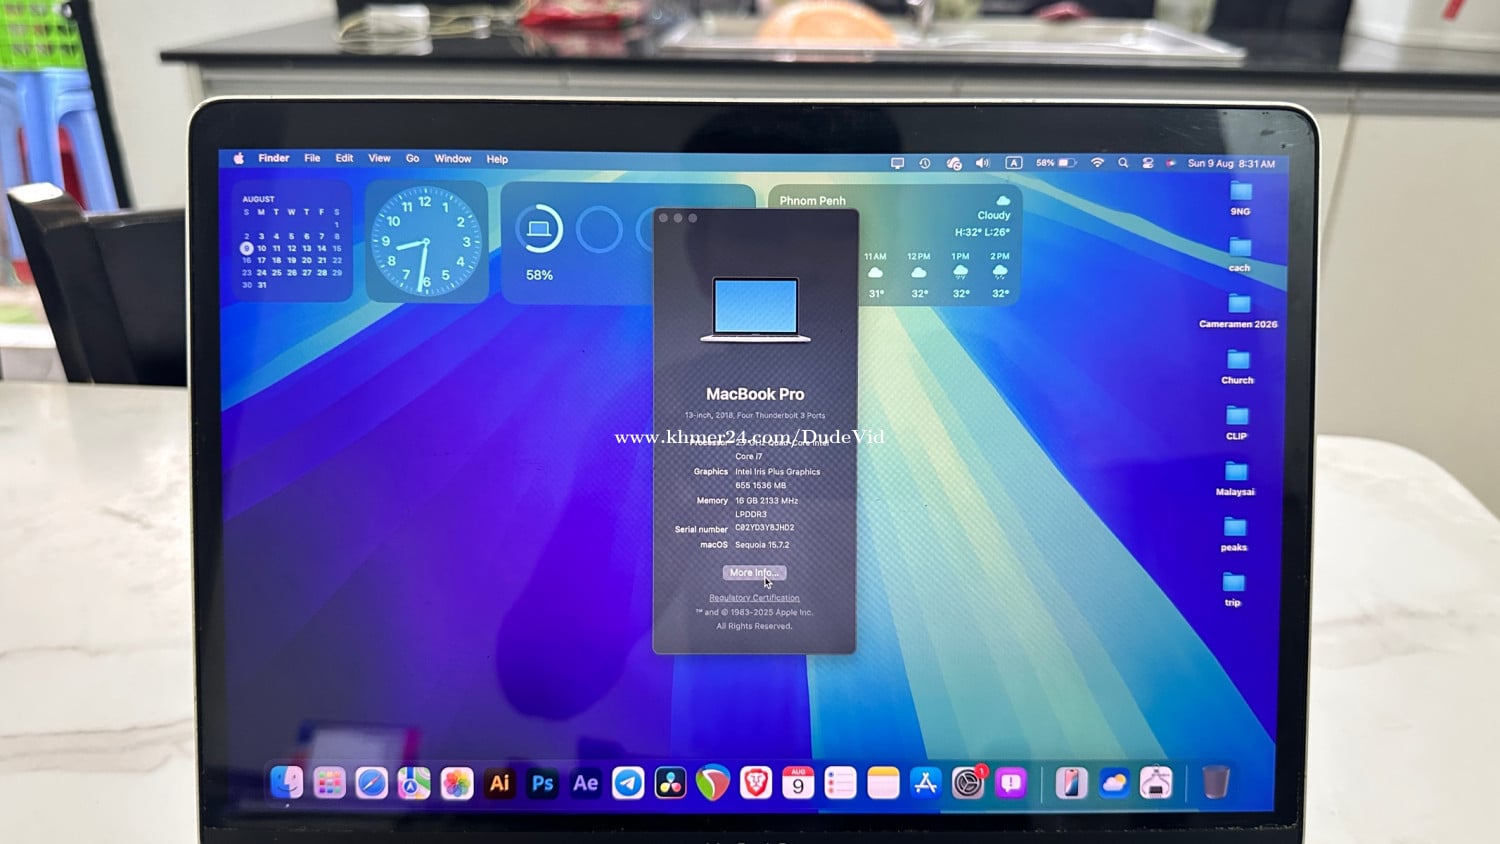The height and width of the screenshot is (844, 1500).
Task: Click the date and time in menu bar
Action: [x=1231, y=163]
